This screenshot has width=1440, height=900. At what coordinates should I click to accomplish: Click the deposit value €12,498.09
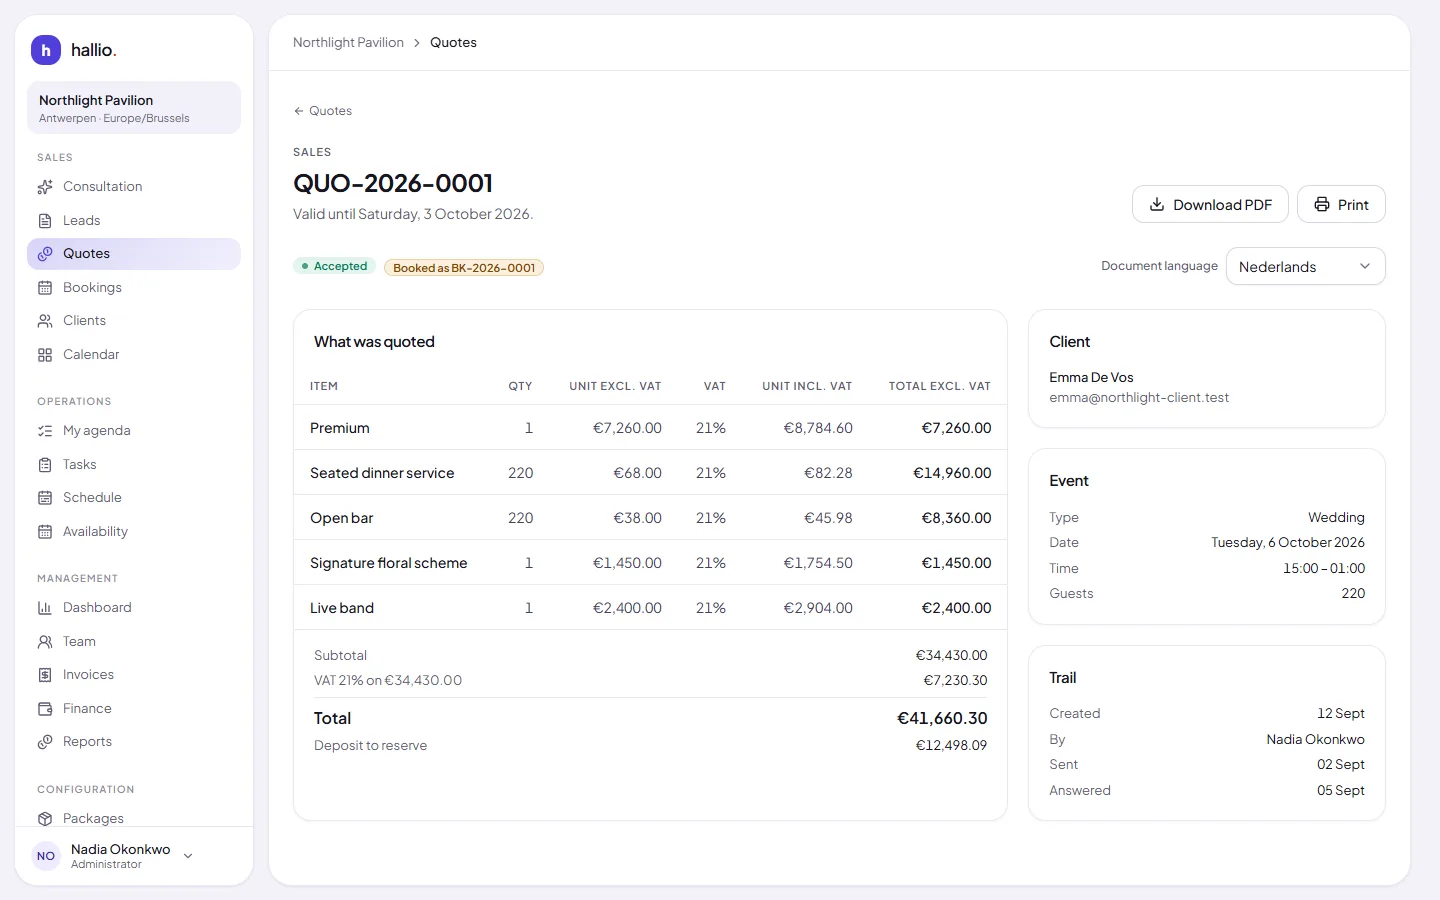[951, 746]
